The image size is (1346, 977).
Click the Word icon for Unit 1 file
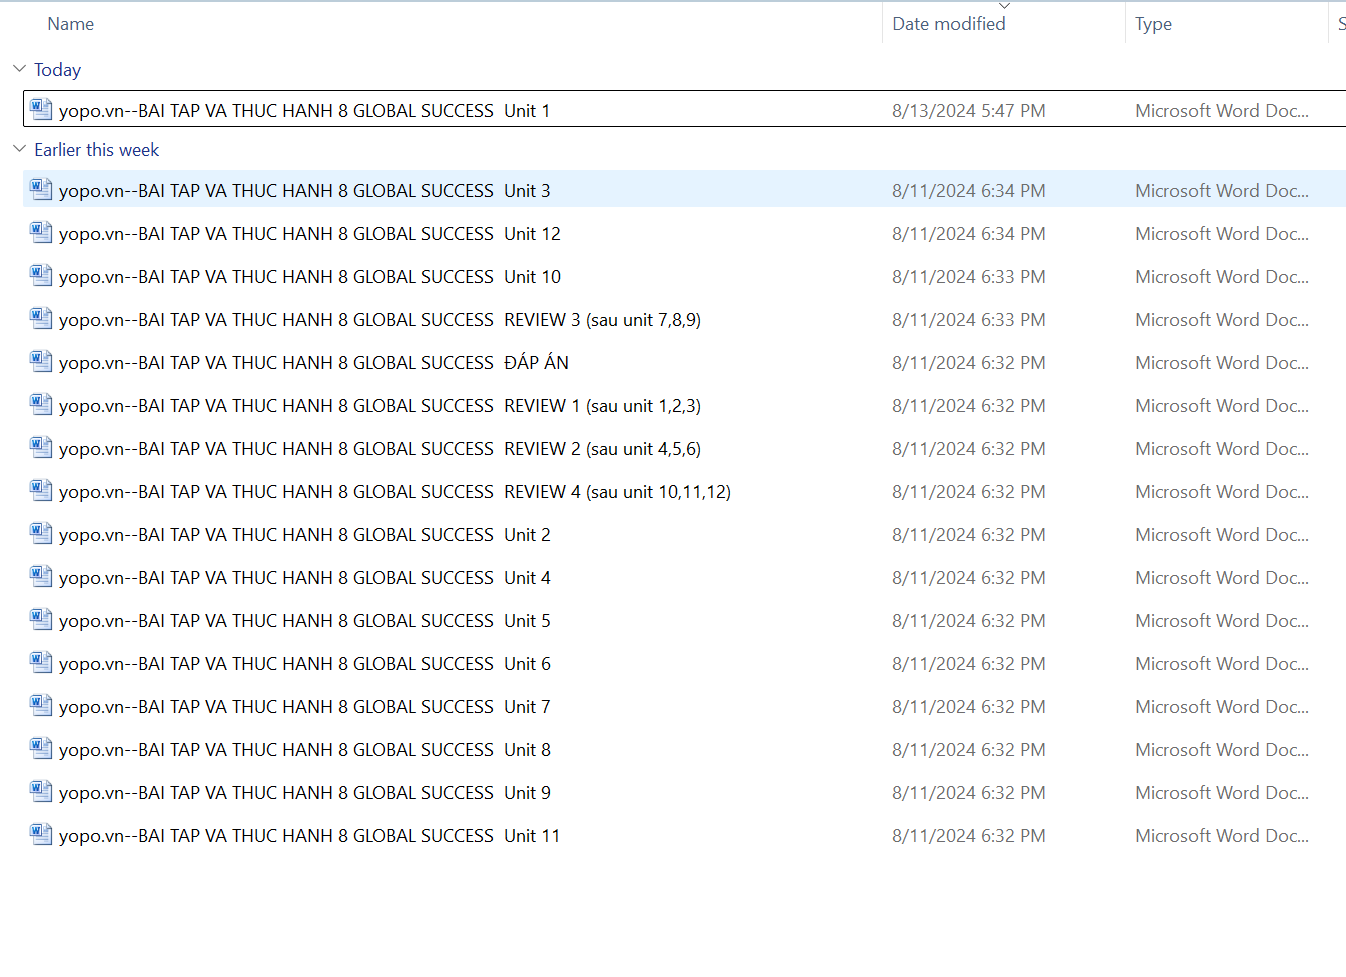coord(41,109)
